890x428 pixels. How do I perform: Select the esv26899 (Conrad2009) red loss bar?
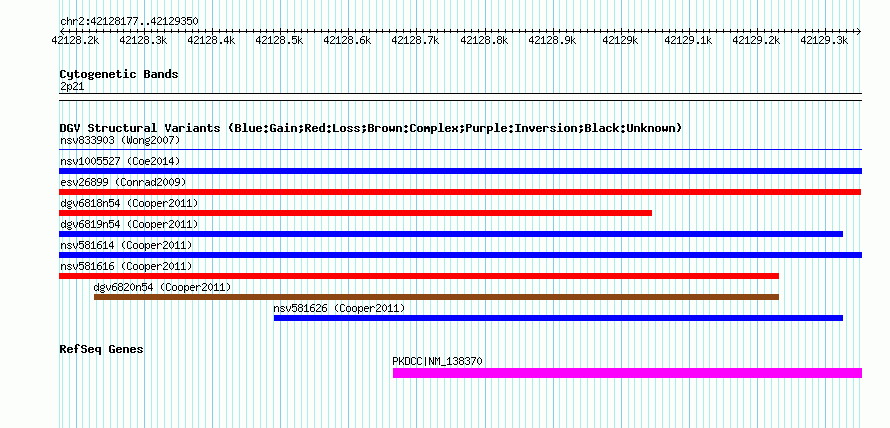click(x=460, y=192)
